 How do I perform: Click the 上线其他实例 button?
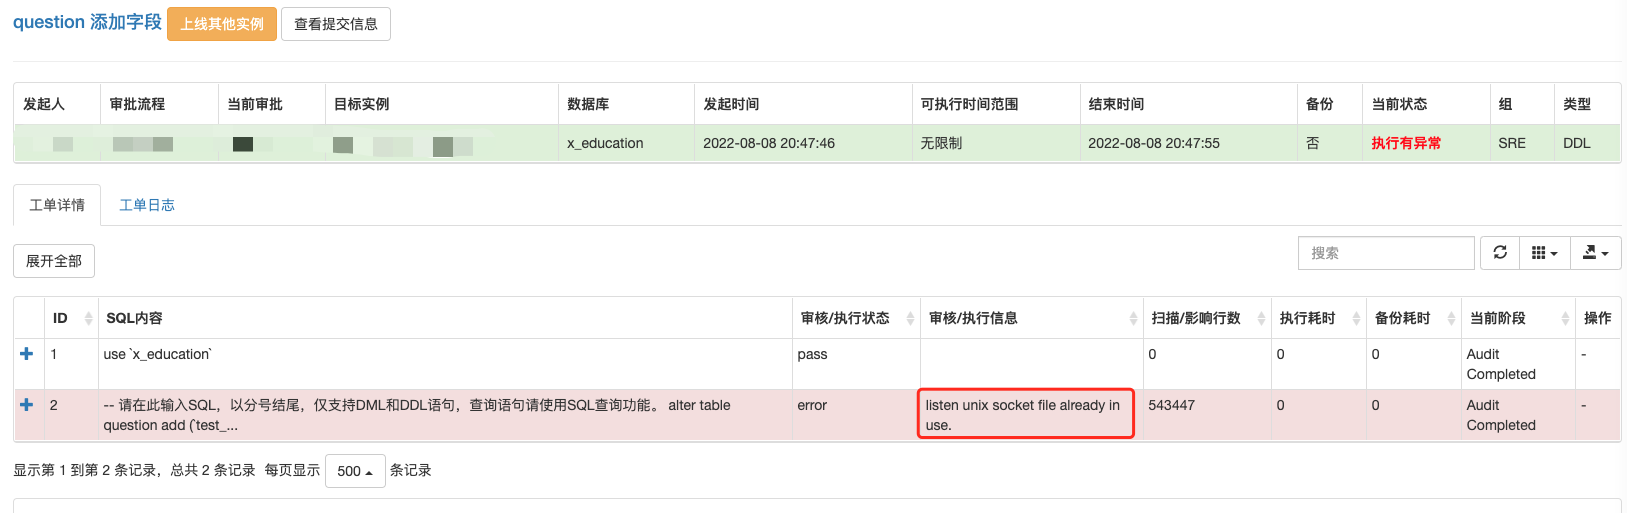coord(222,24)
